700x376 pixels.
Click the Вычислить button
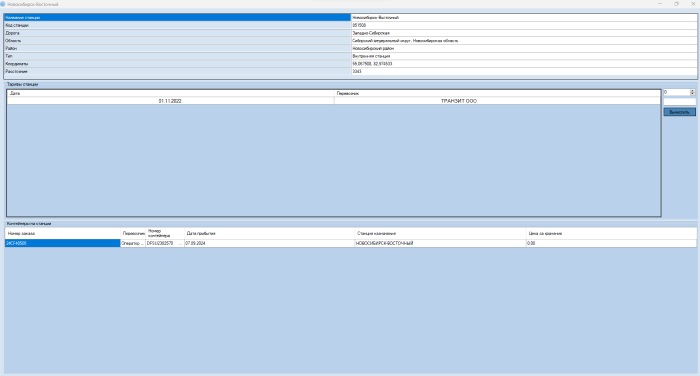pyautogui.click(x=679, y=112)
